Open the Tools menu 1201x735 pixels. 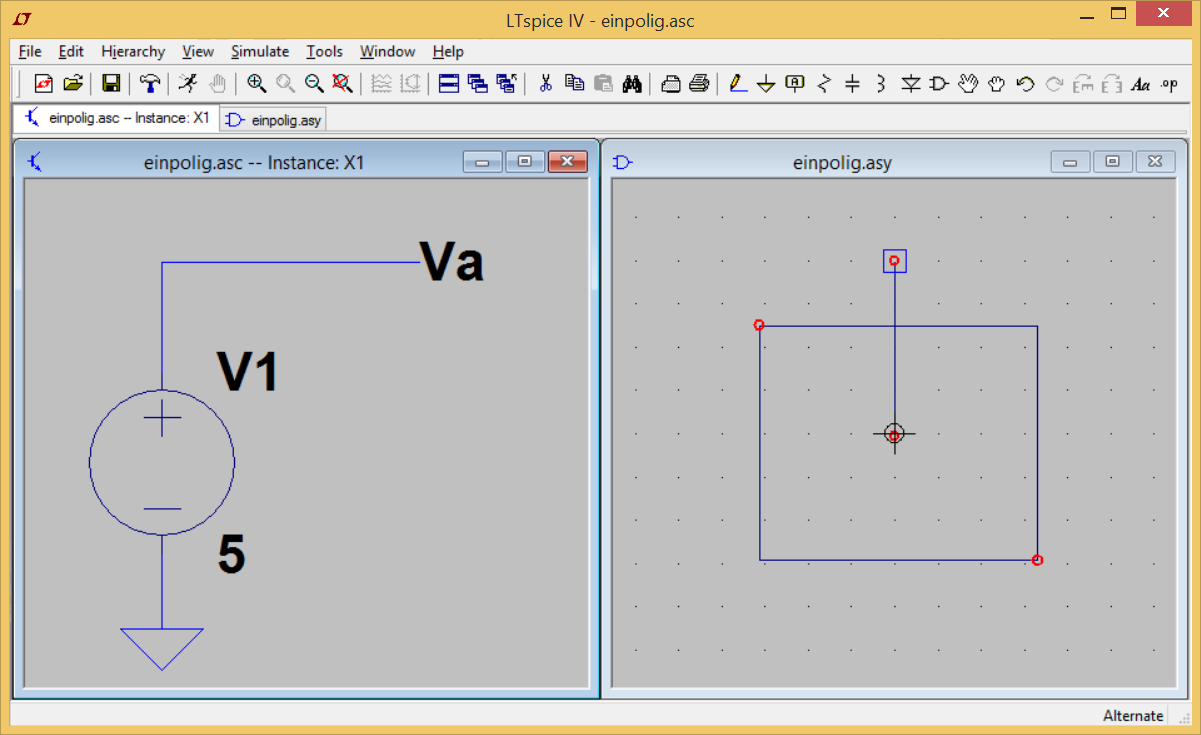click(x=325, y=52)
